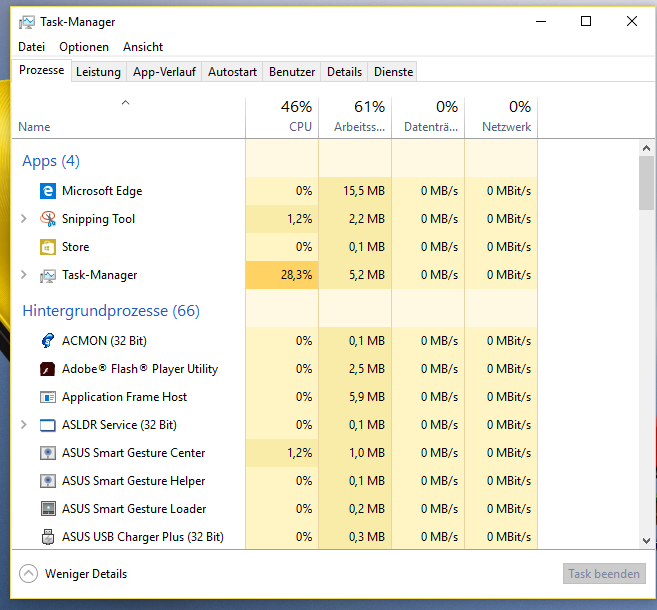Expand the Snipping Tool process group
Image resolution: width=657 pixels, height=610 pixels.
24,219
